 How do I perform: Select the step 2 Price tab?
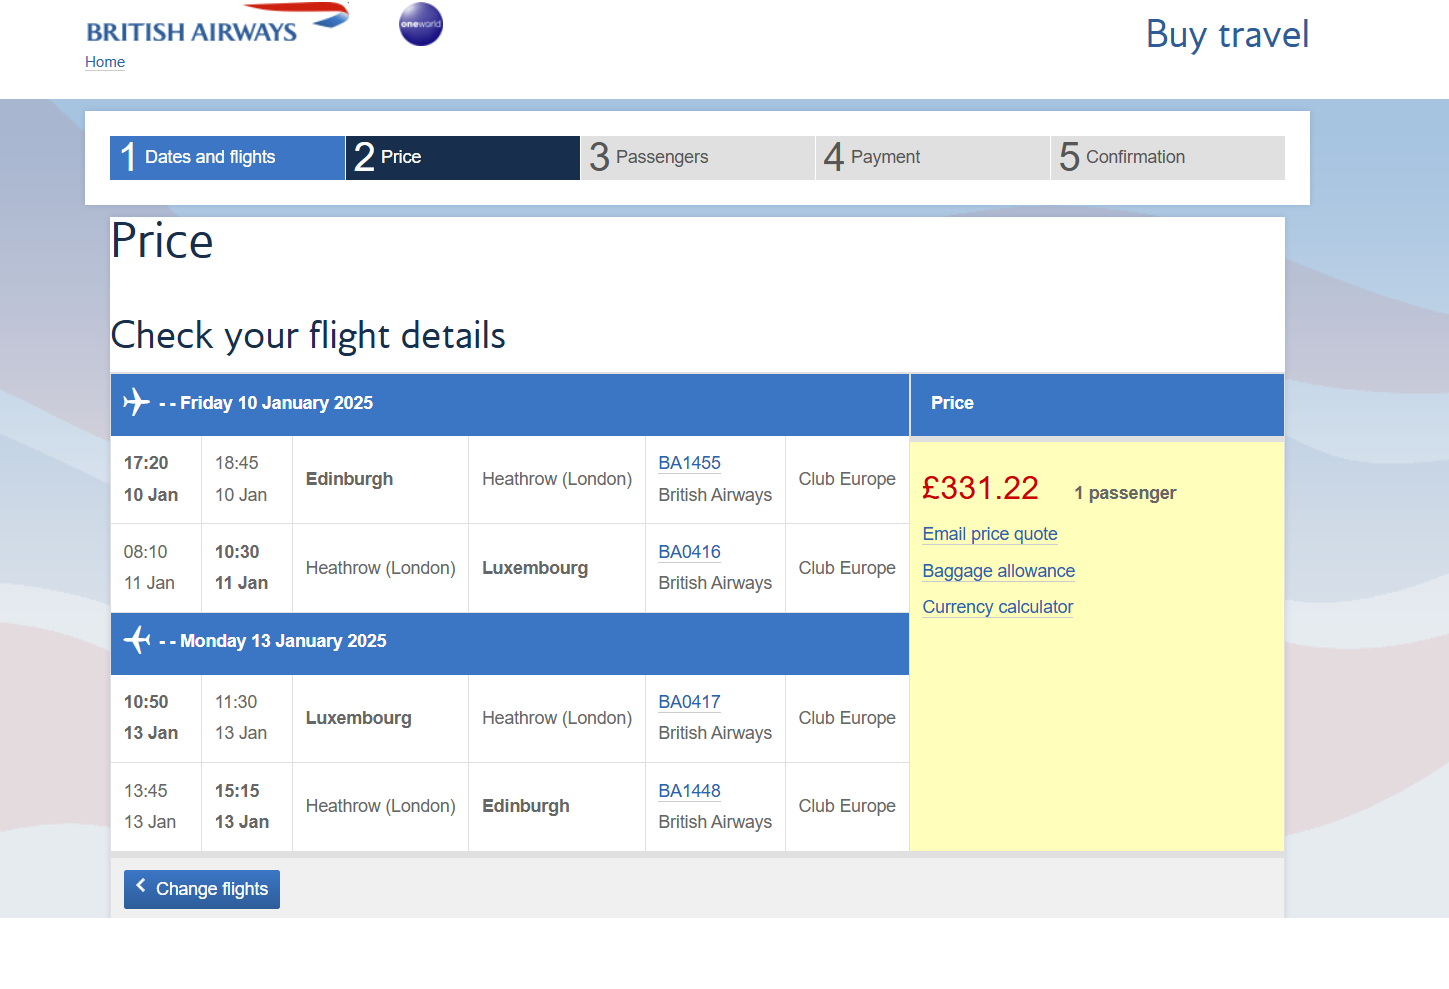pyautogui.click(x=462, y=158)
